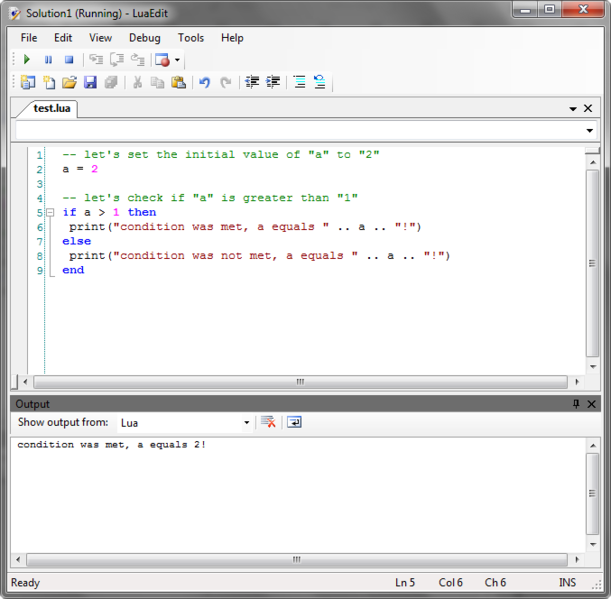This screenshot has height=599, width=611.
Task: Open the Debug menu
Action: [145, 38]
